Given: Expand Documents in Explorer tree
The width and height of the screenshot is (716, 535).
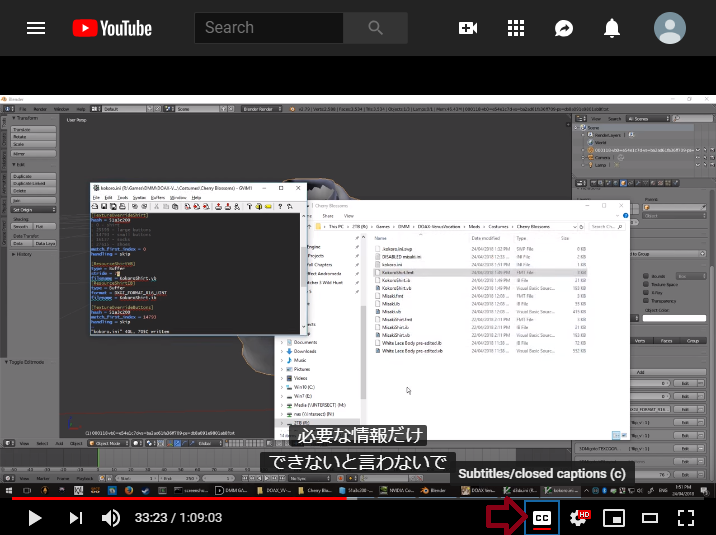Looking at the screenshot, I should click(282, 342).
